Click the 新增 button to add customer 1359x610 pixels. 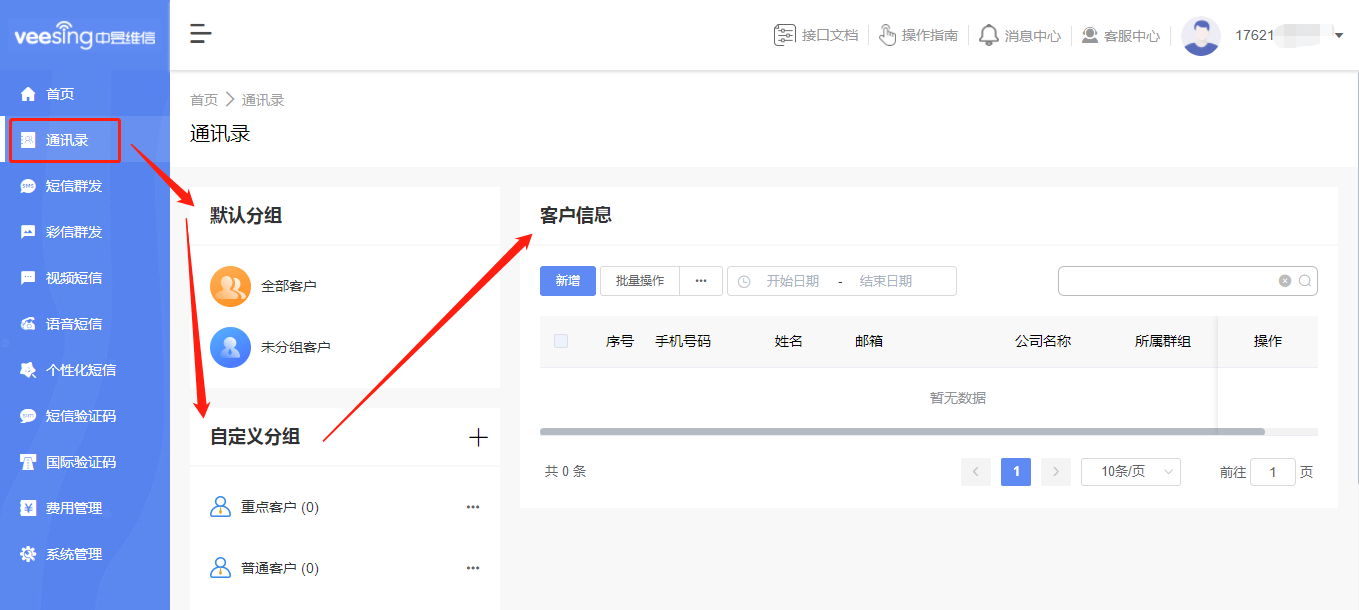(x=567, y=281)
